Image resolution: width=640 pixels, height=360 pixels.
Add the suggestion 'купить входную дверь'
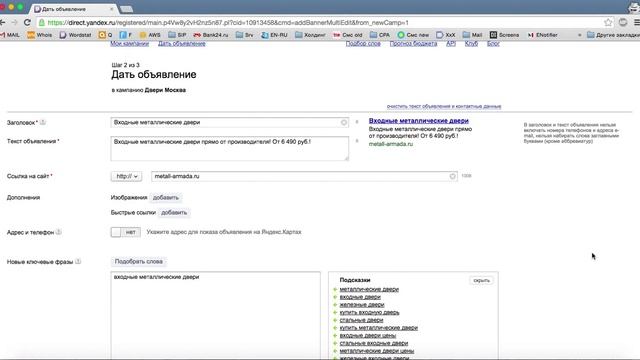pos(369,313)
